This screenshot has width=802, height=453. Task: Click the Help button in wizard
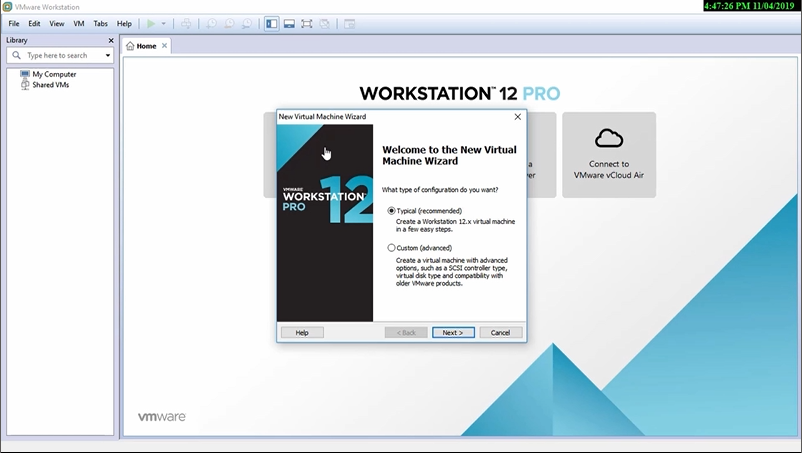(x=302, y=332)
